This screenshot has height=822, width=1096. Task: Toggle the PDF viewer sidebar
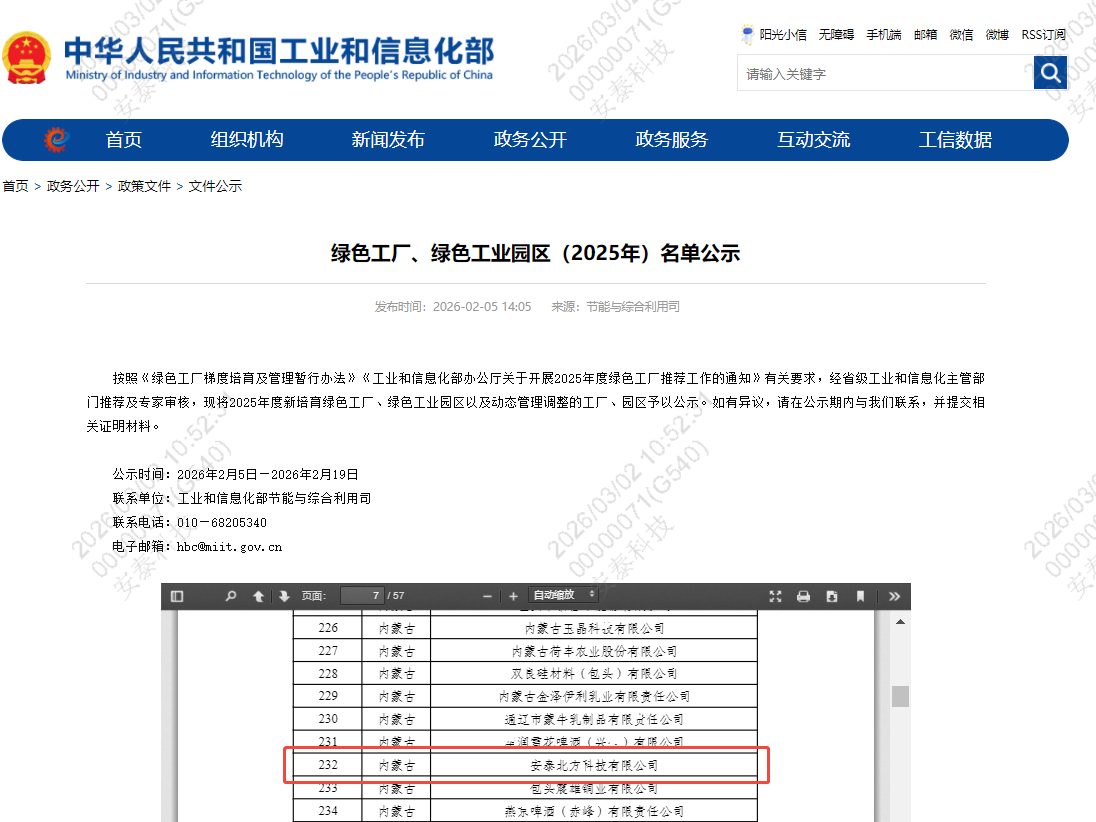coord(177,596)
